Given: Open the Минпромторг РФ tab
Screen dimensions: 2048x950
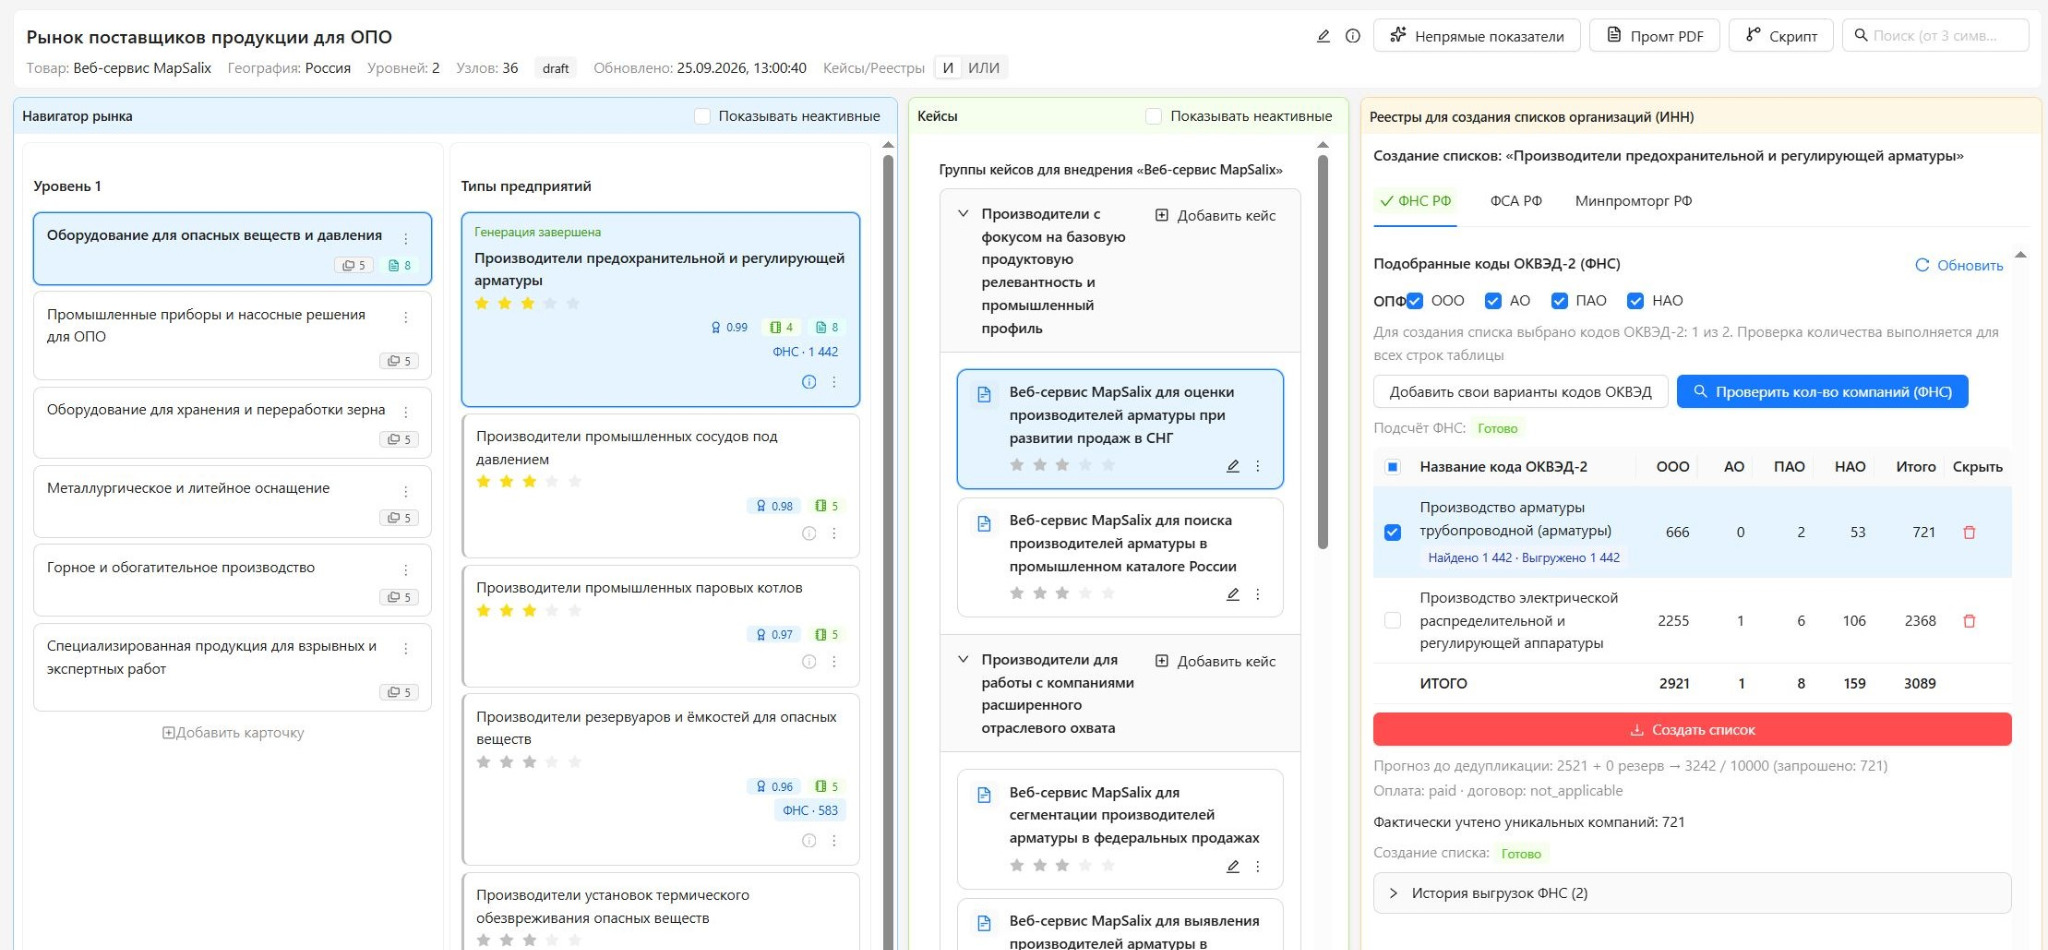Looking at the screenshot, I should (1634, 201).
